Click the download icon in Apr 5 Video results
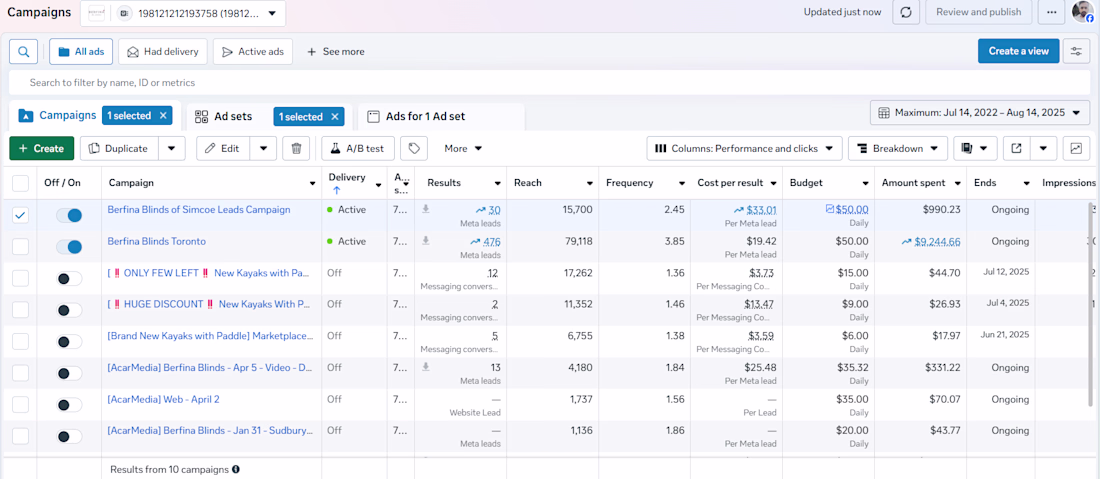Viewport: 1100px width, 479px height. (424, 367)
